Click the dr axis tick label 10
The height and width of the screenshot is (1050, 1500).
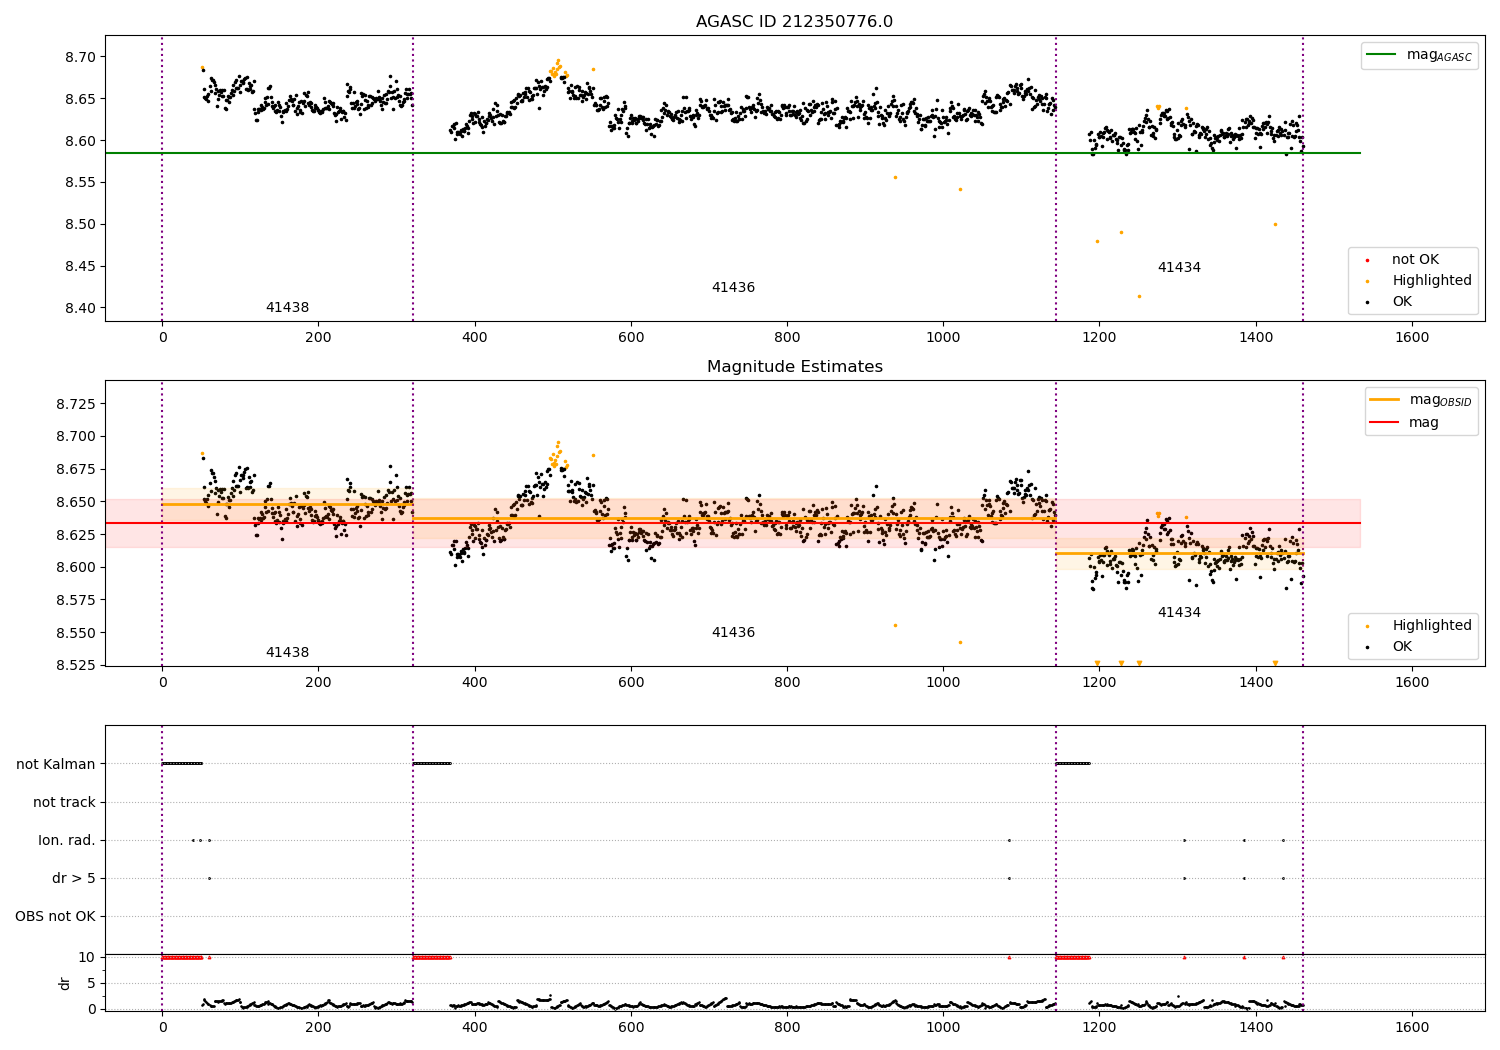point(87,958)
